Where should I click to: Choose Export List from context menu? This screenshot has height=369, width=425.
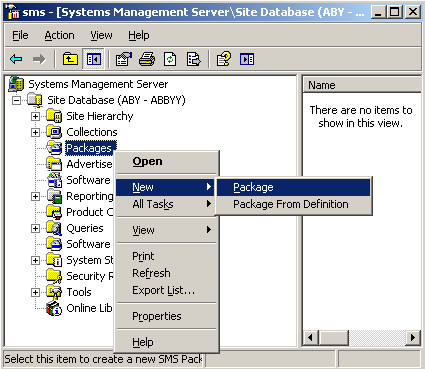coord(166,290)
